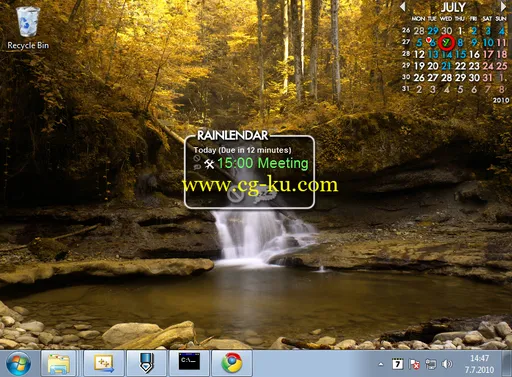Select Saturday 24 in the calendar

[488, 66]
